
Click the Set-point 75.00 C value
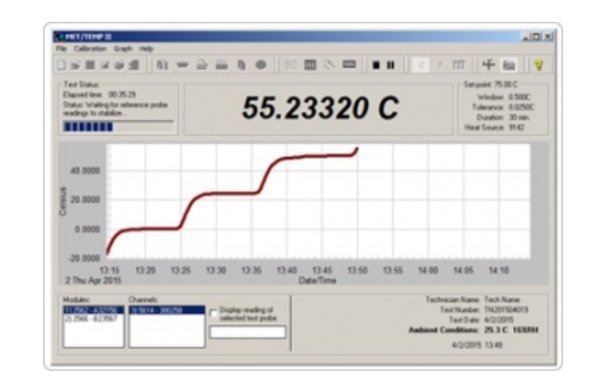[x=506, y=85]
